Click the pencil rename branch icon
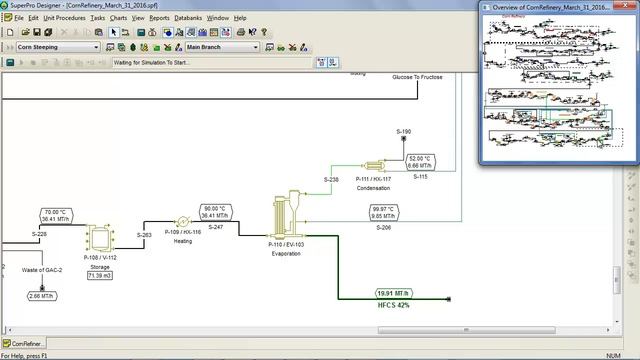The image size is (640, 360). click(304, 47)
